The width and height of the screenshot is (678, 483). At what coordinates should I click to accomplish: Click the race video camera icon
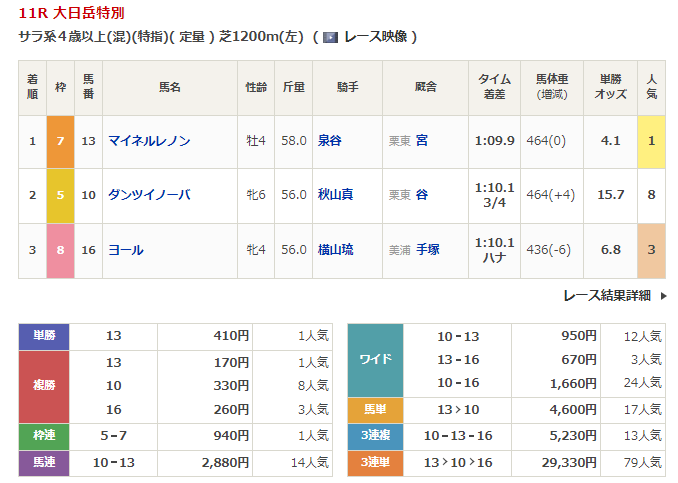point(330,37)
